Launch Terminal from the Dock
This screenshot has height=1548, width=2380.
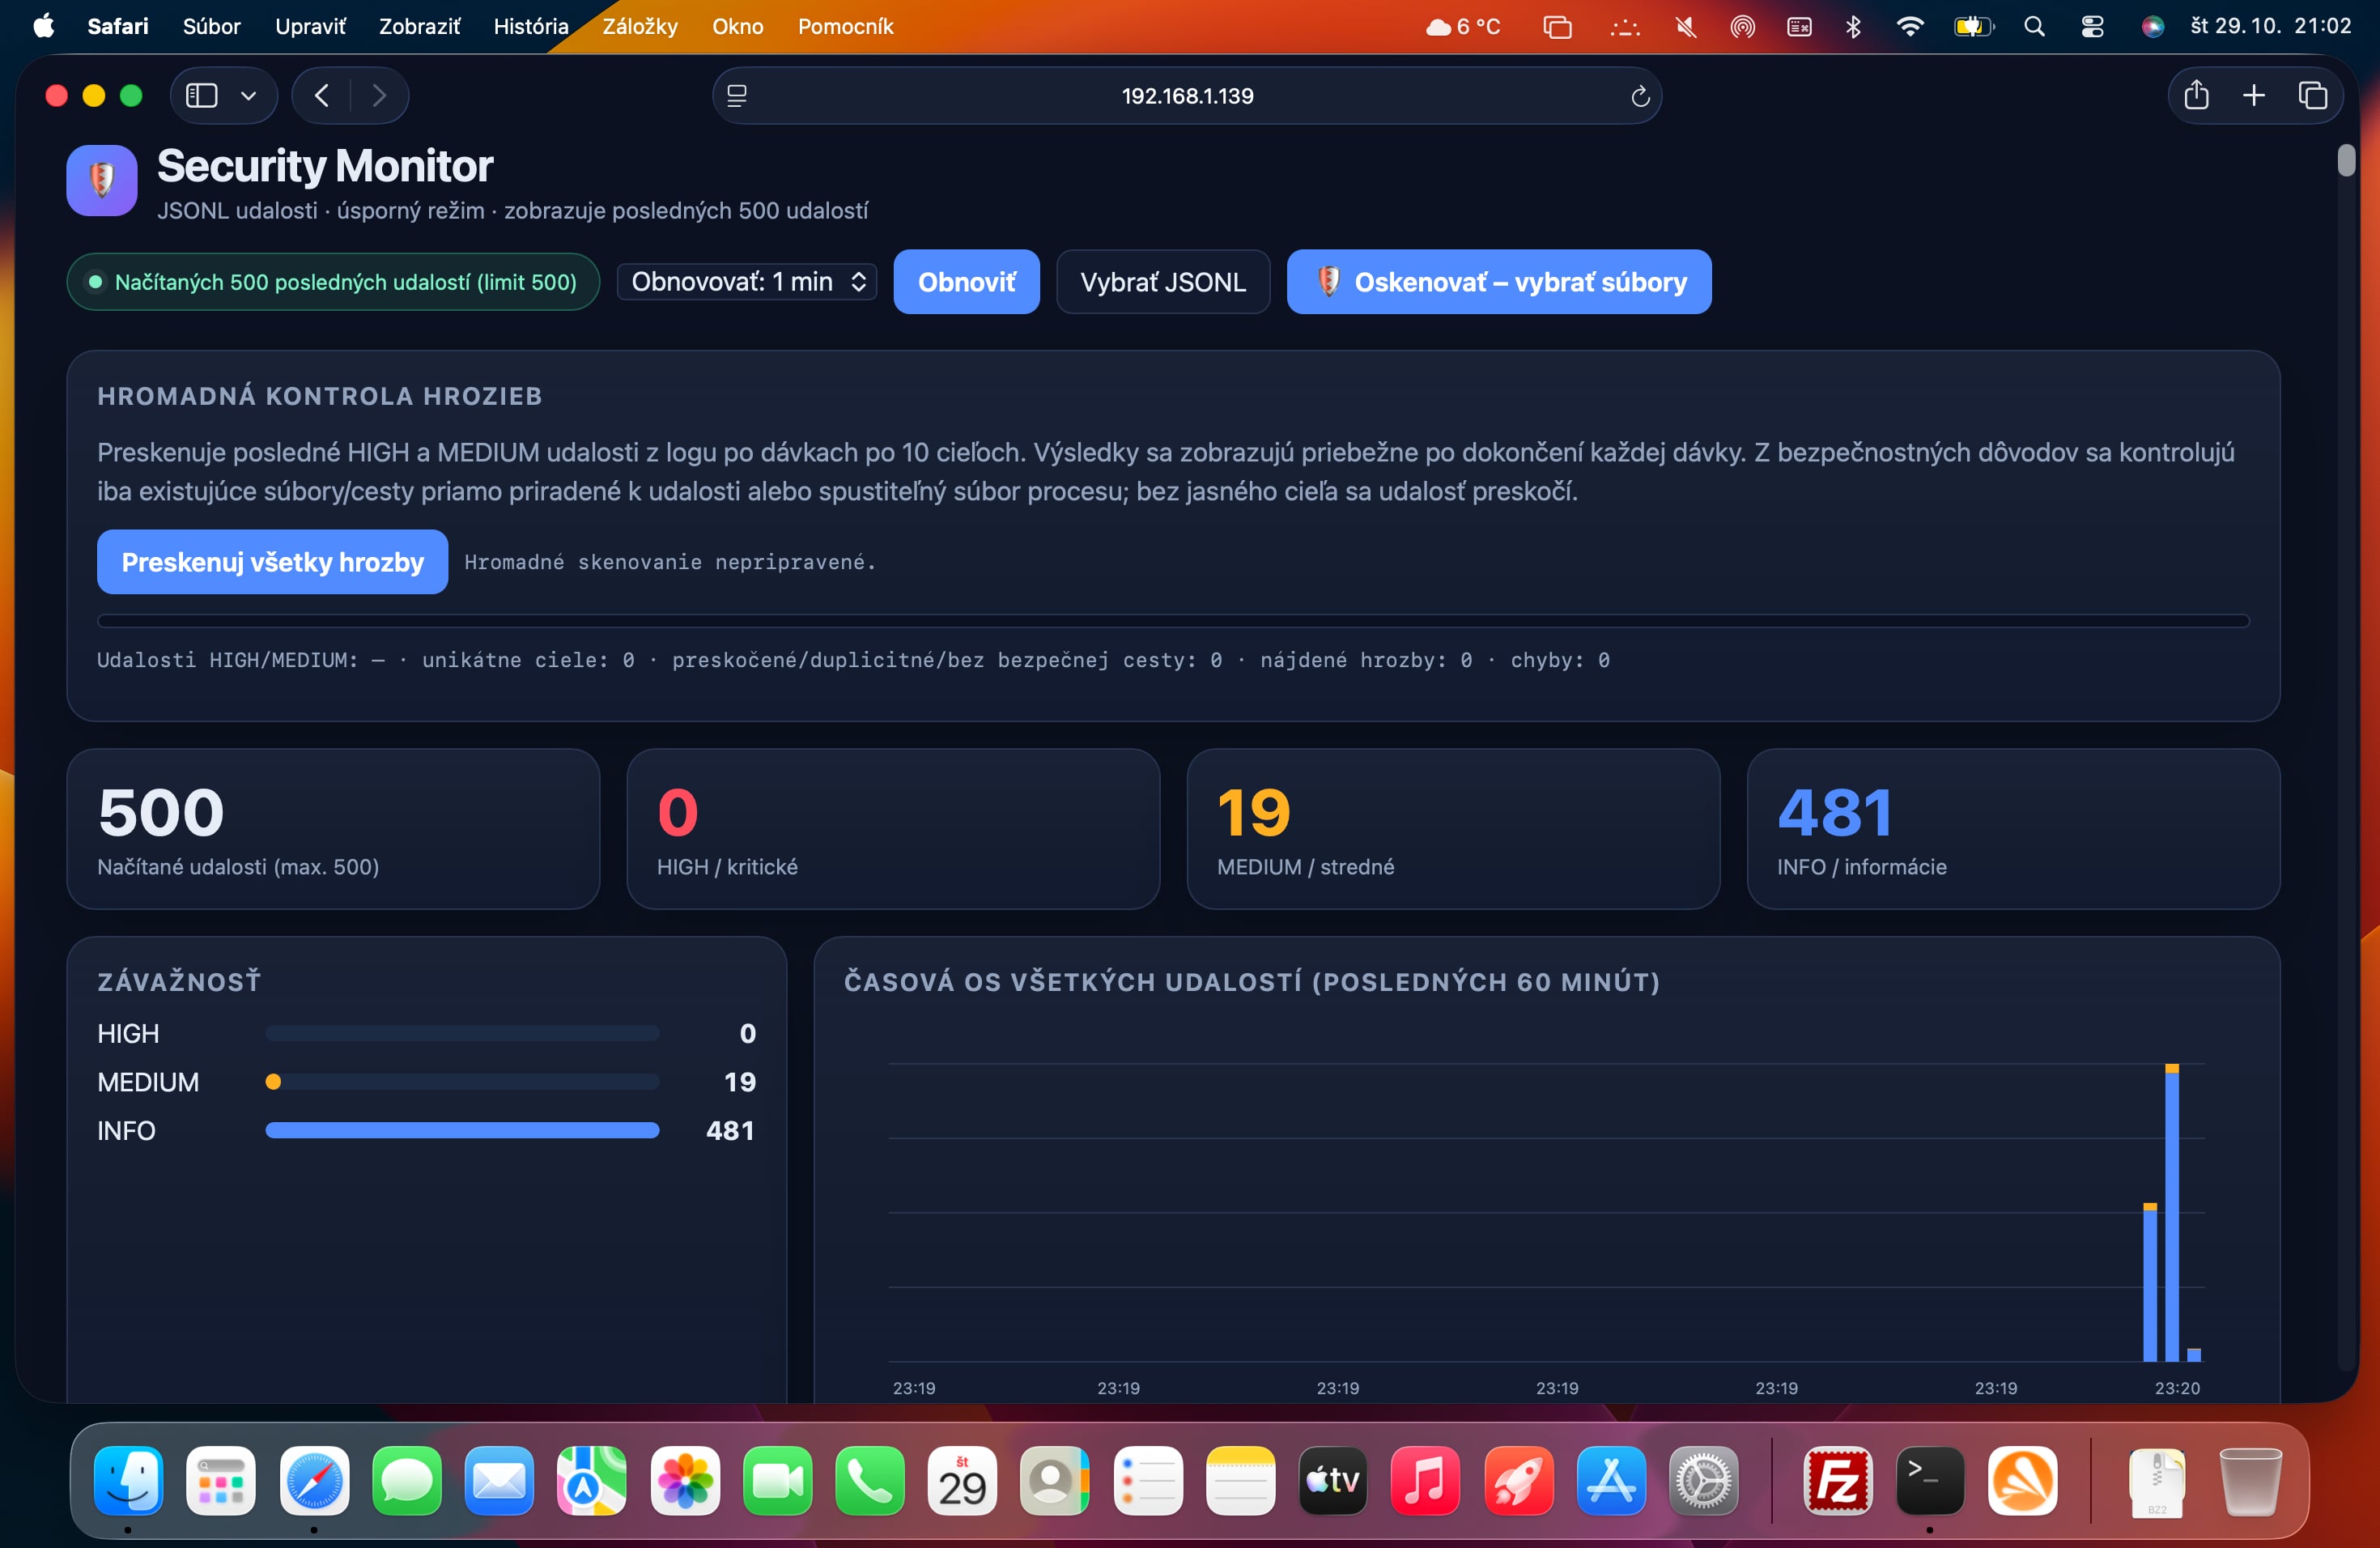coord(1930,1481)
